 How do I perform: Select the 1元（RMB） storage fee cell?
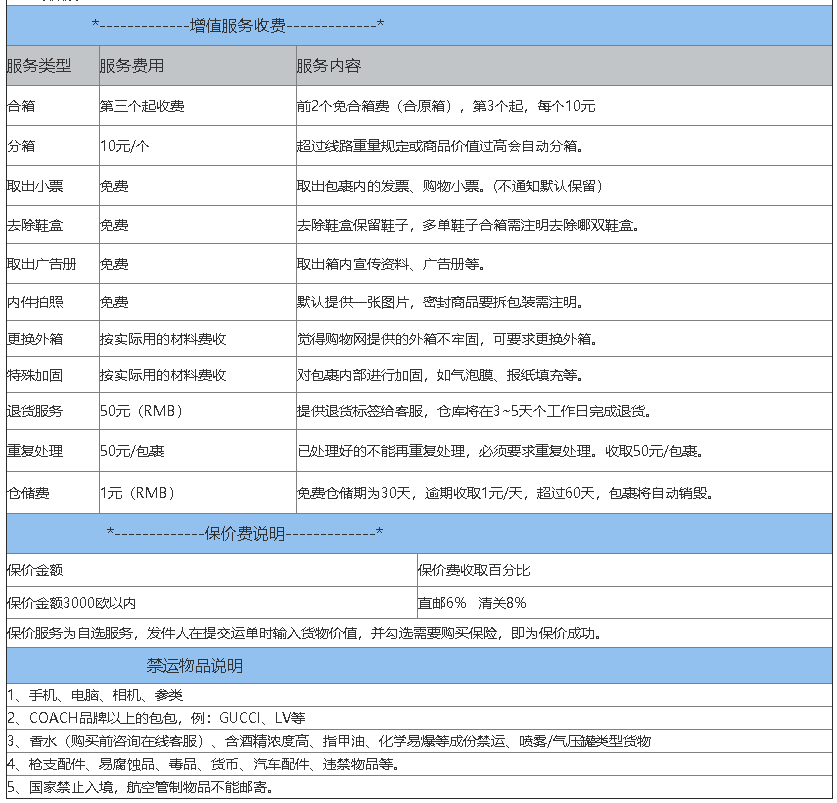click(138, 492)
